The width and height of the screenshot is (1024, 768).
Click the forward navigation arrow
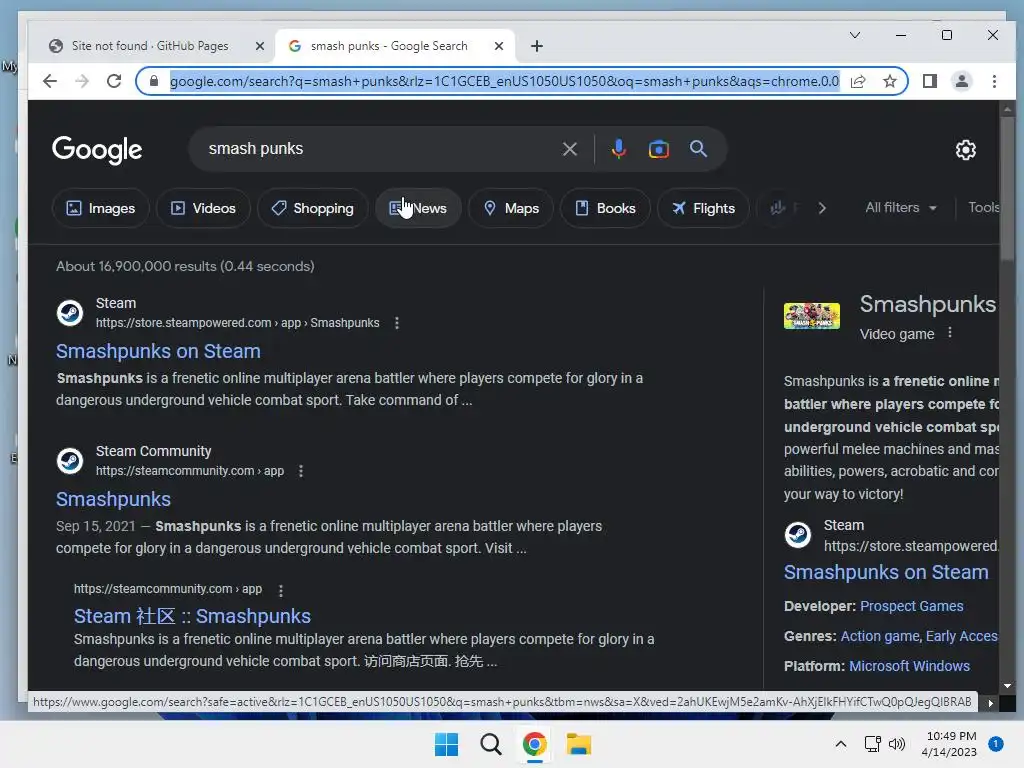pyautogui.click(x=82, y=81)
